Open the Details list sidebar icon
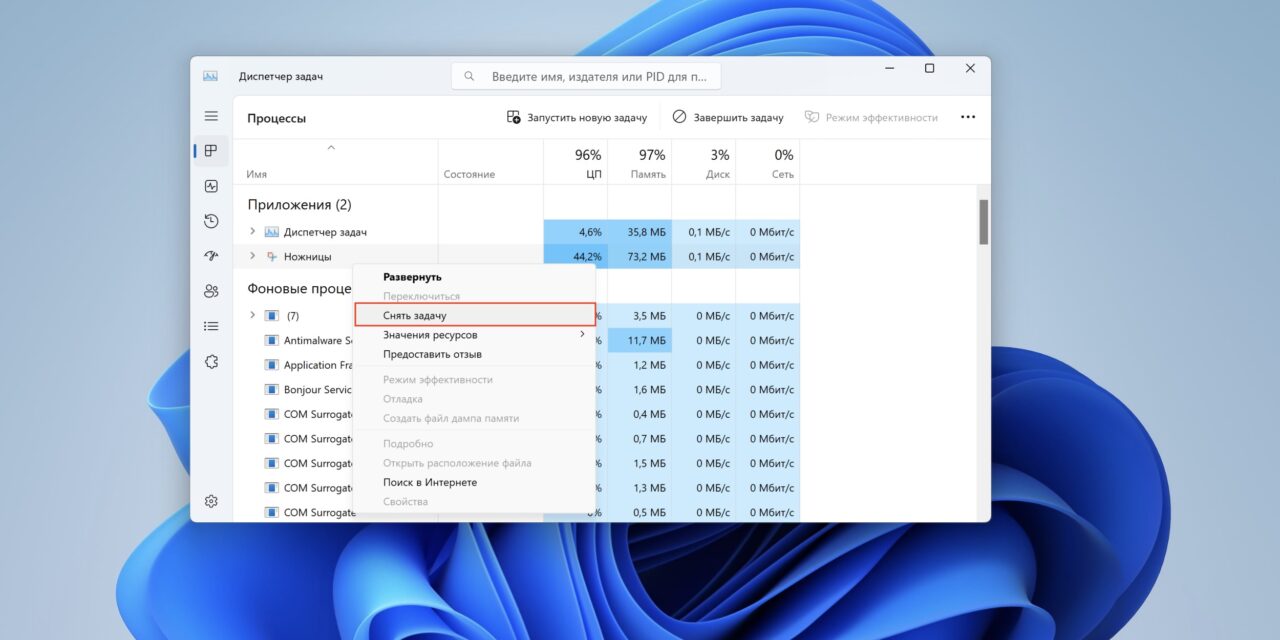 [x=211, y=326]
